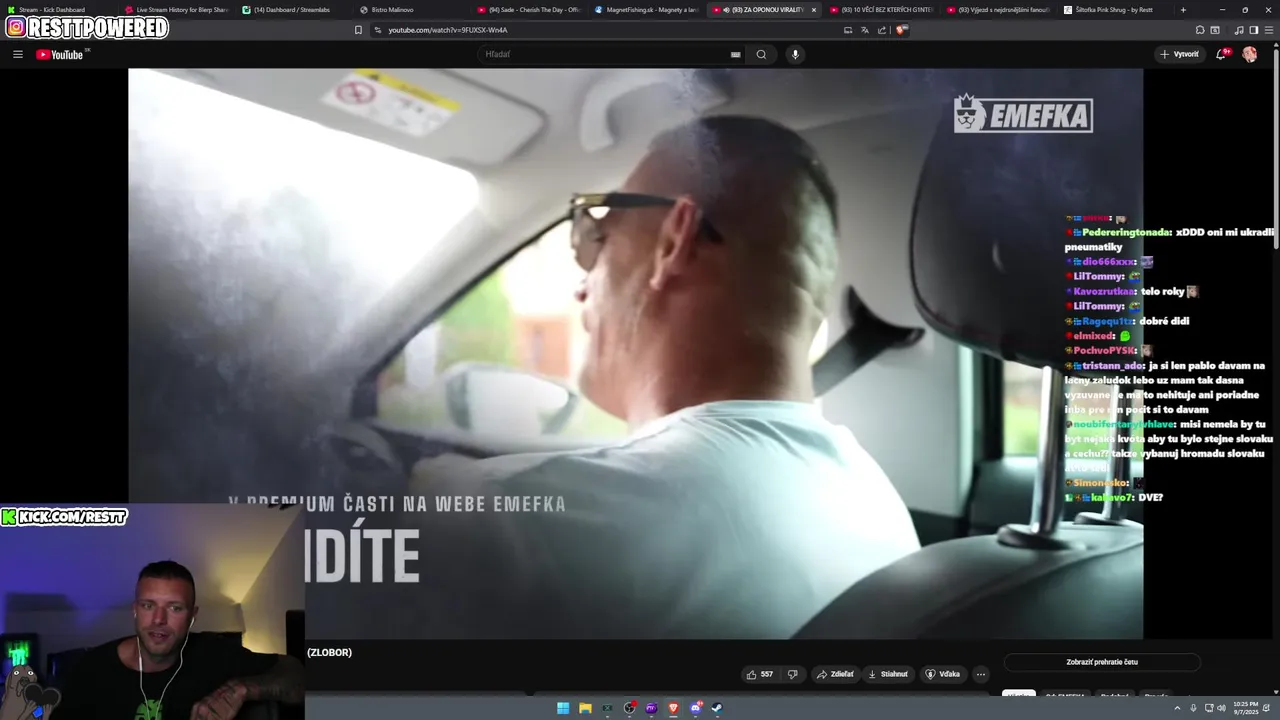The height and width of the screenshot is (720, 1280).
Task: Switch to Dashboard / Streamlabs tab
Action: (x=294, y=9)
